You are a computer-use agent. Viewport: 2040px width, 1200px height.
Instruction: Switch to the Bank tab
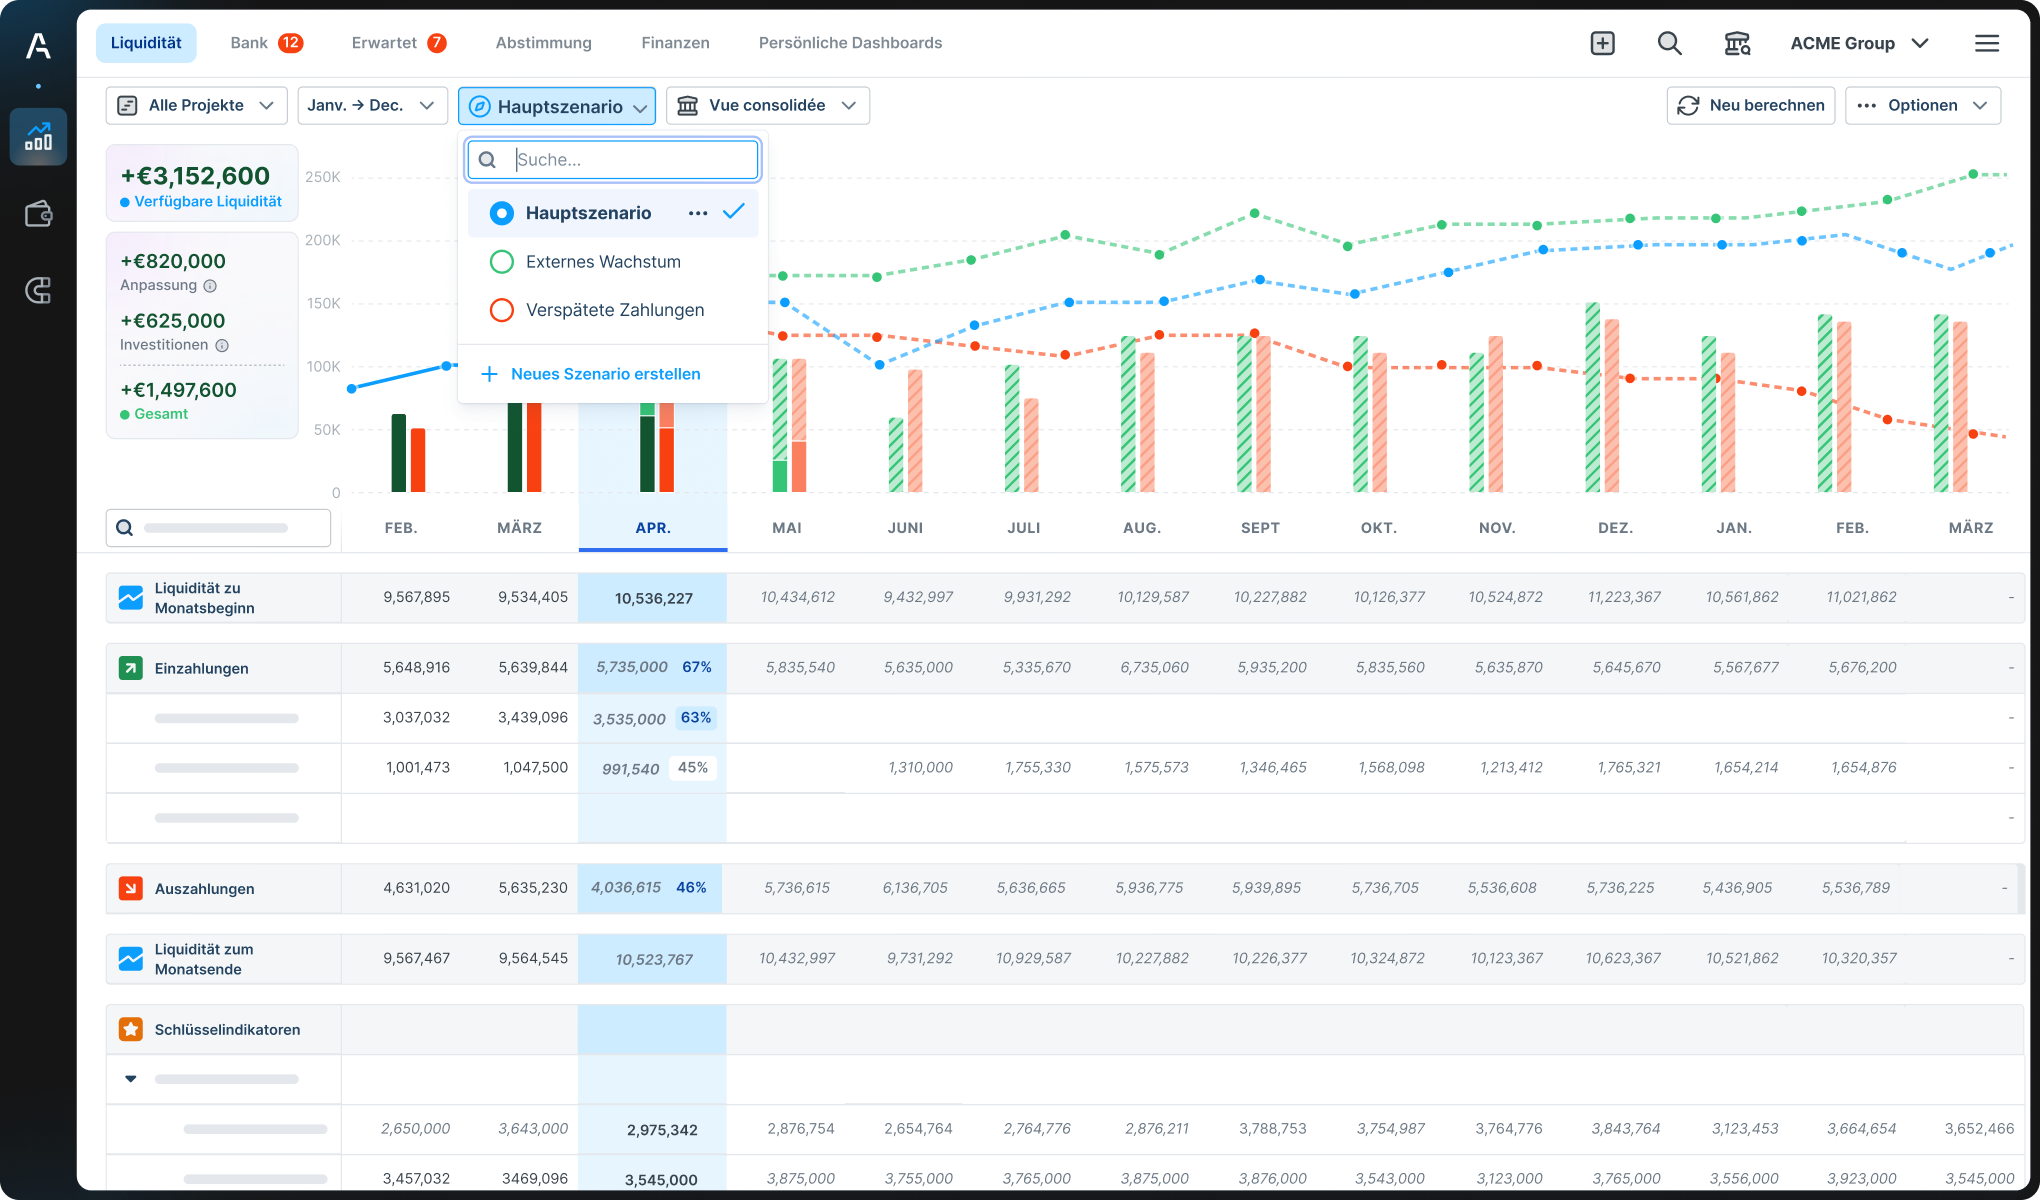click(x=264, y=43)
